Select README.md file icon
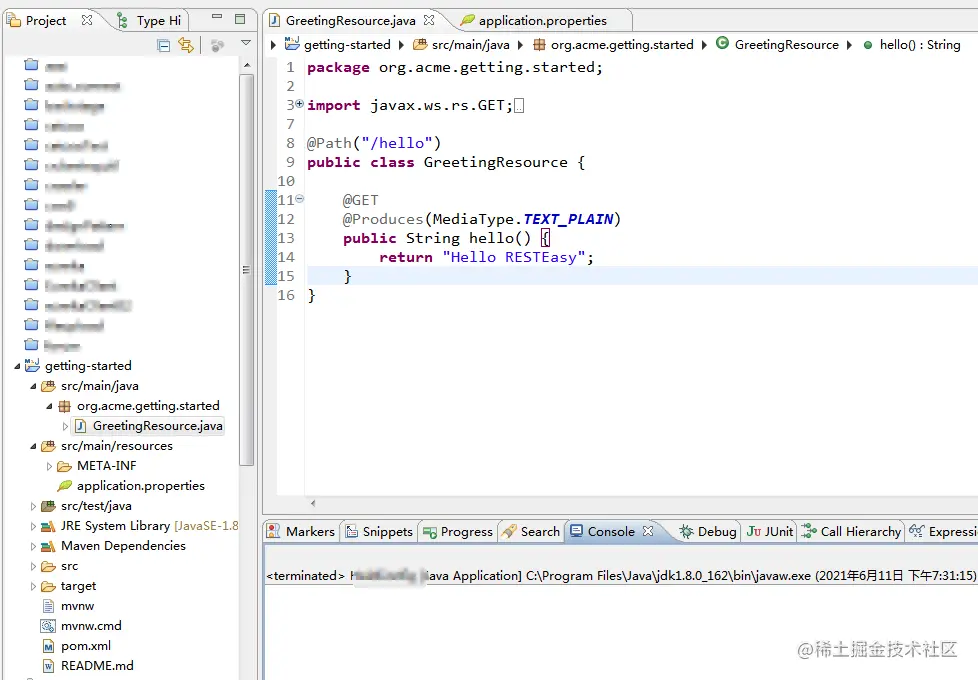Screen dimensions: 978x680 point(48,666)
